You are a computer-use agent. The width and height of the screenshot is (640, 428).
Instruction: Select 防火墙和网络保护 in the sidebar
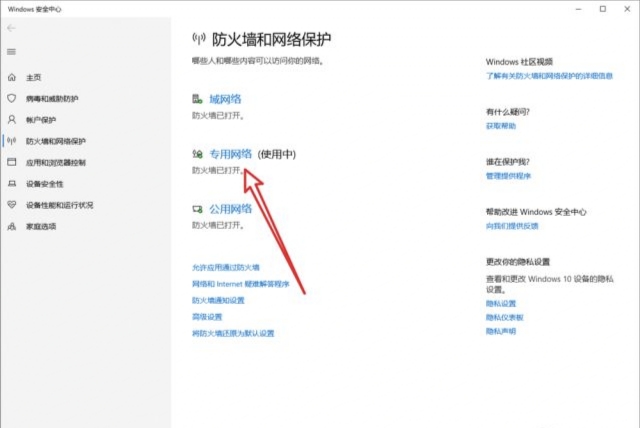pyautogui.click(x=56, y=141)
